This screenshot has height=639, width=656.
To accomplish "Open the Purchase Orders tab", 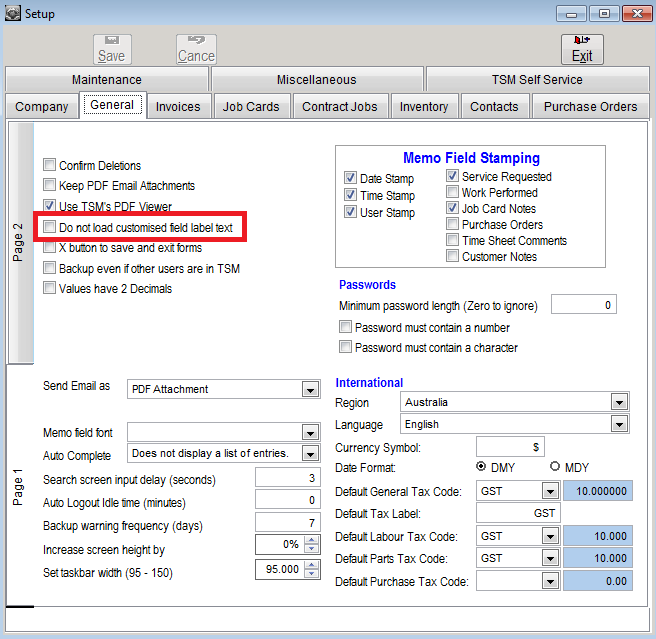I will pos(590,107).
